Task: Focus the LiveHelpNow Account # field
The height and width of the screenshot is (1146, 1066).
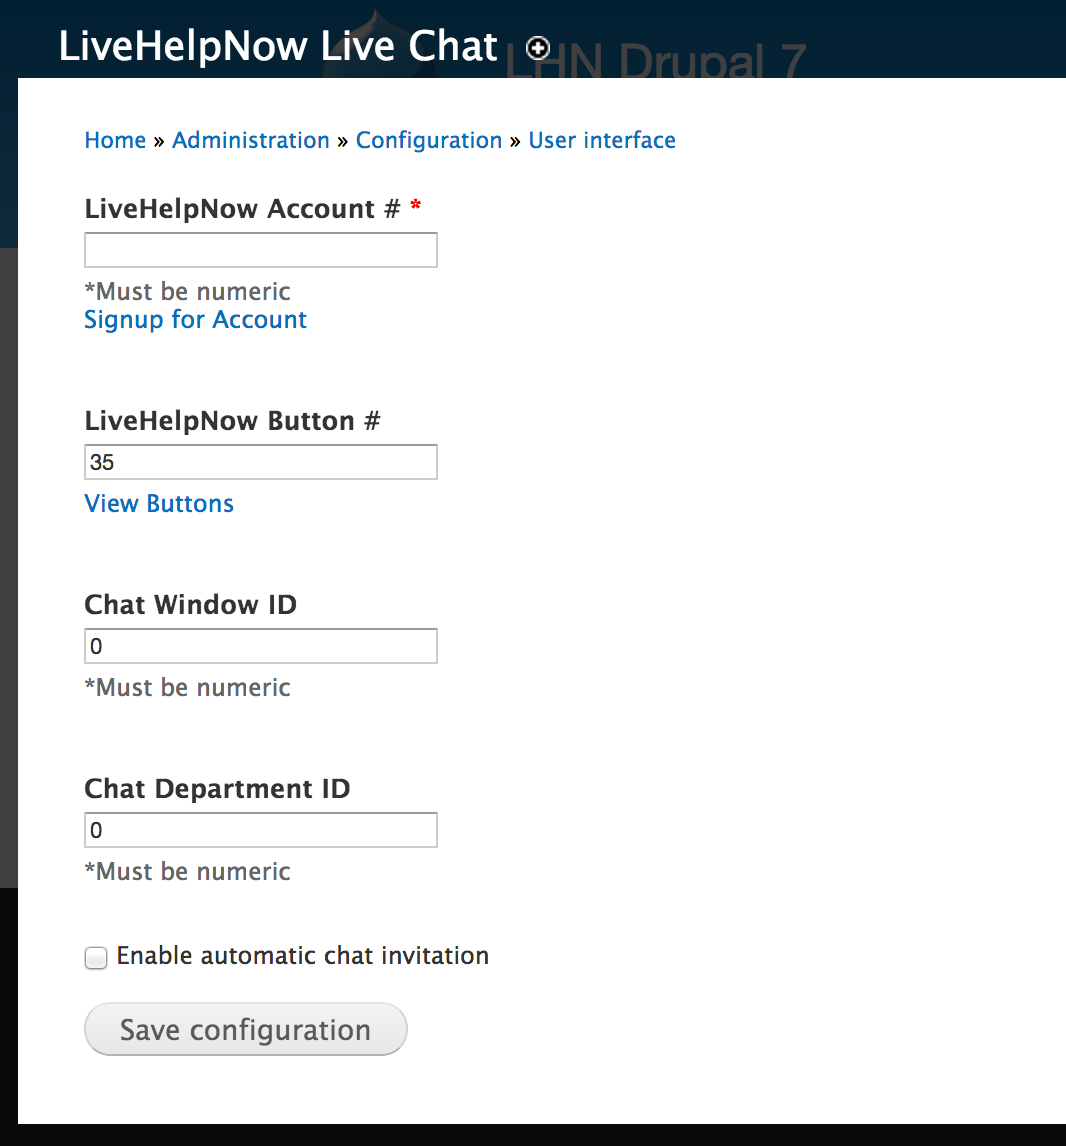Action: click(x=261, y=250)
